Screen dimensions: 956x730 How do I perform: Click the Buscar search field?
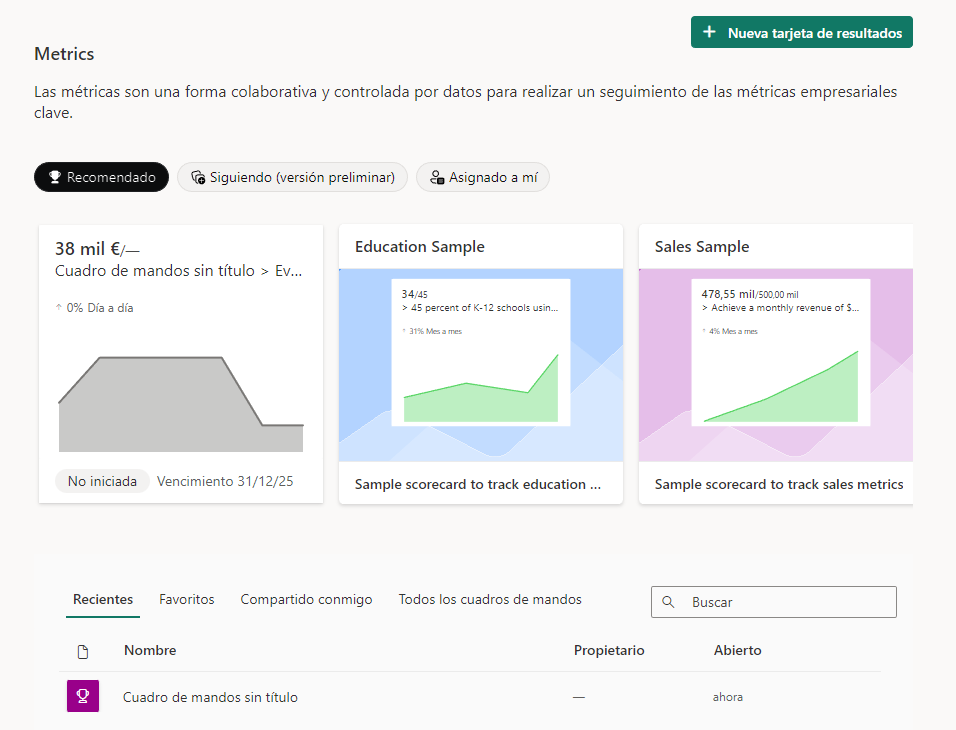786,602
